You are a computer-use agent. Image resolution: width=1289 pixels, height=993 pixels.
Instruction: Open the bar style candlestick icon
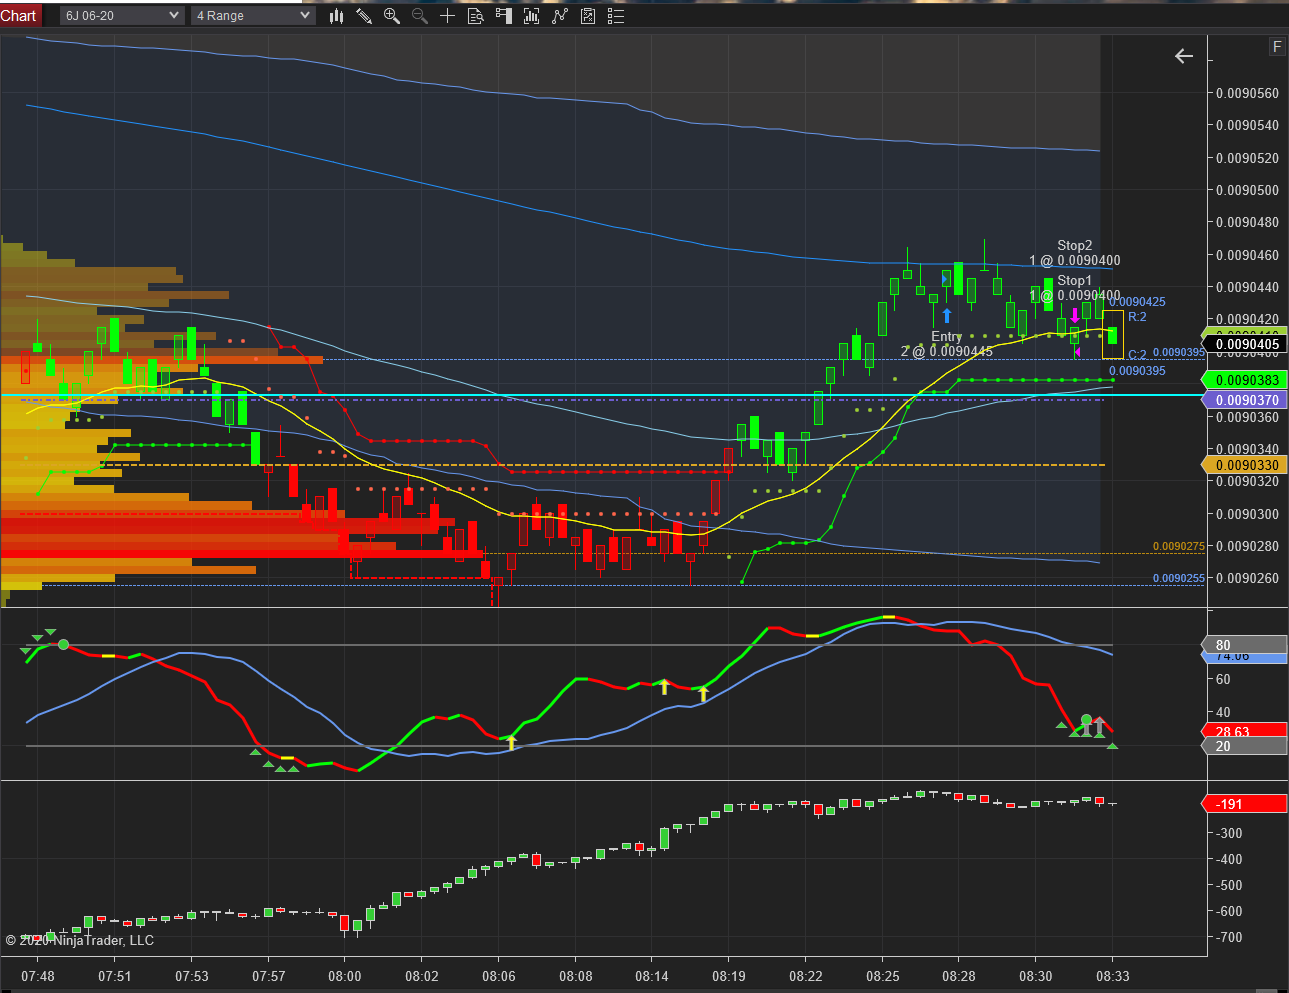336,16
